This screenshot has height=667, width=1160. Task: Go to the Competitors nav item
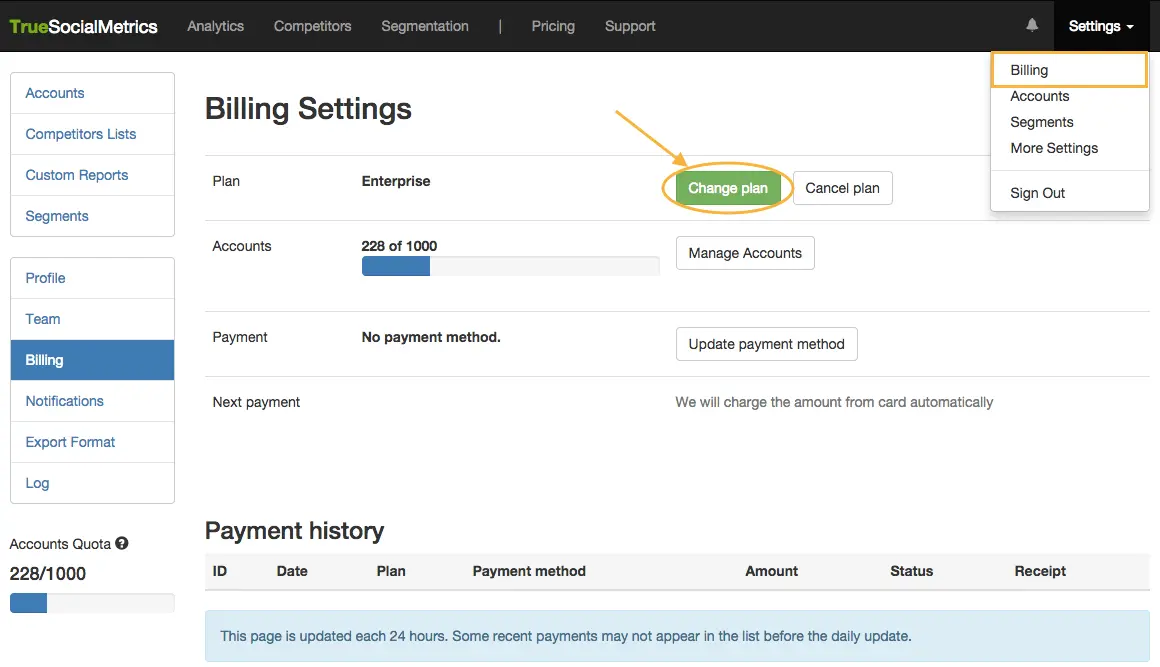pos(312,26)
